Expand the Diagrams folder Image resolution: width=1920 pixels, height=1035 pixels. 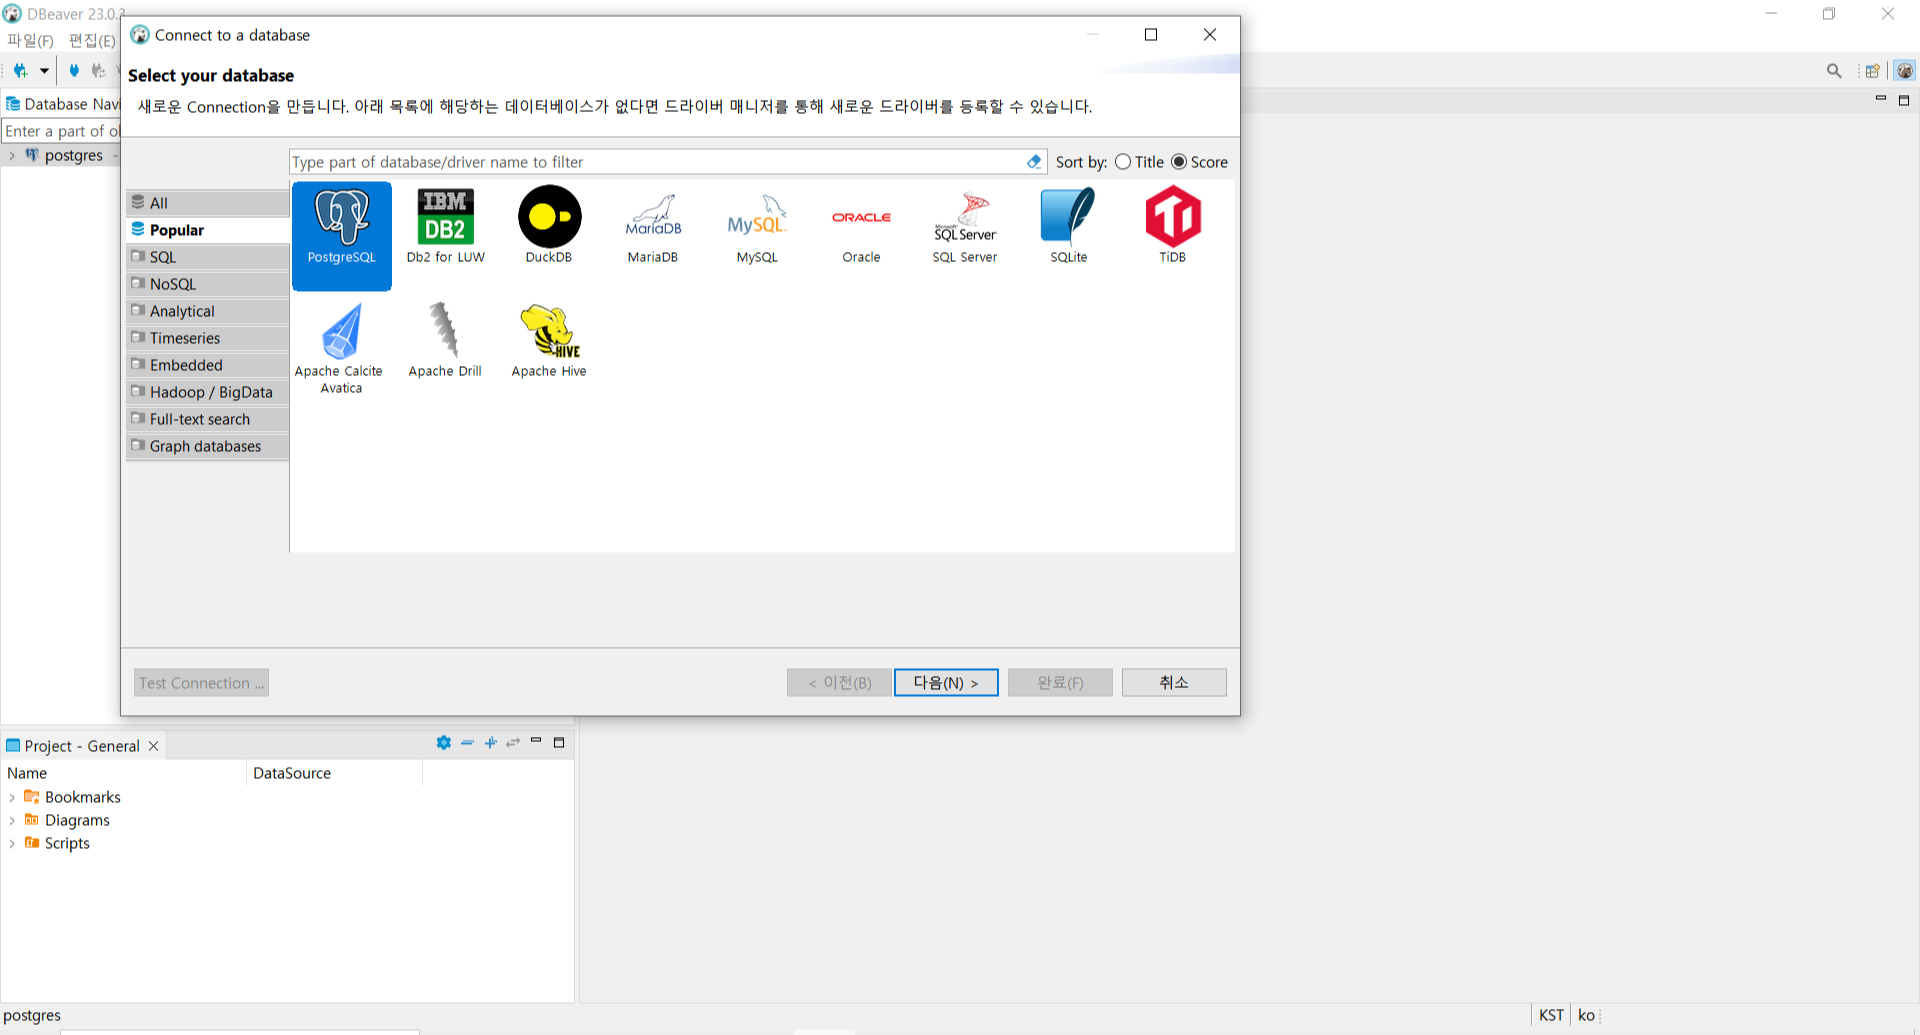point(12,820)
